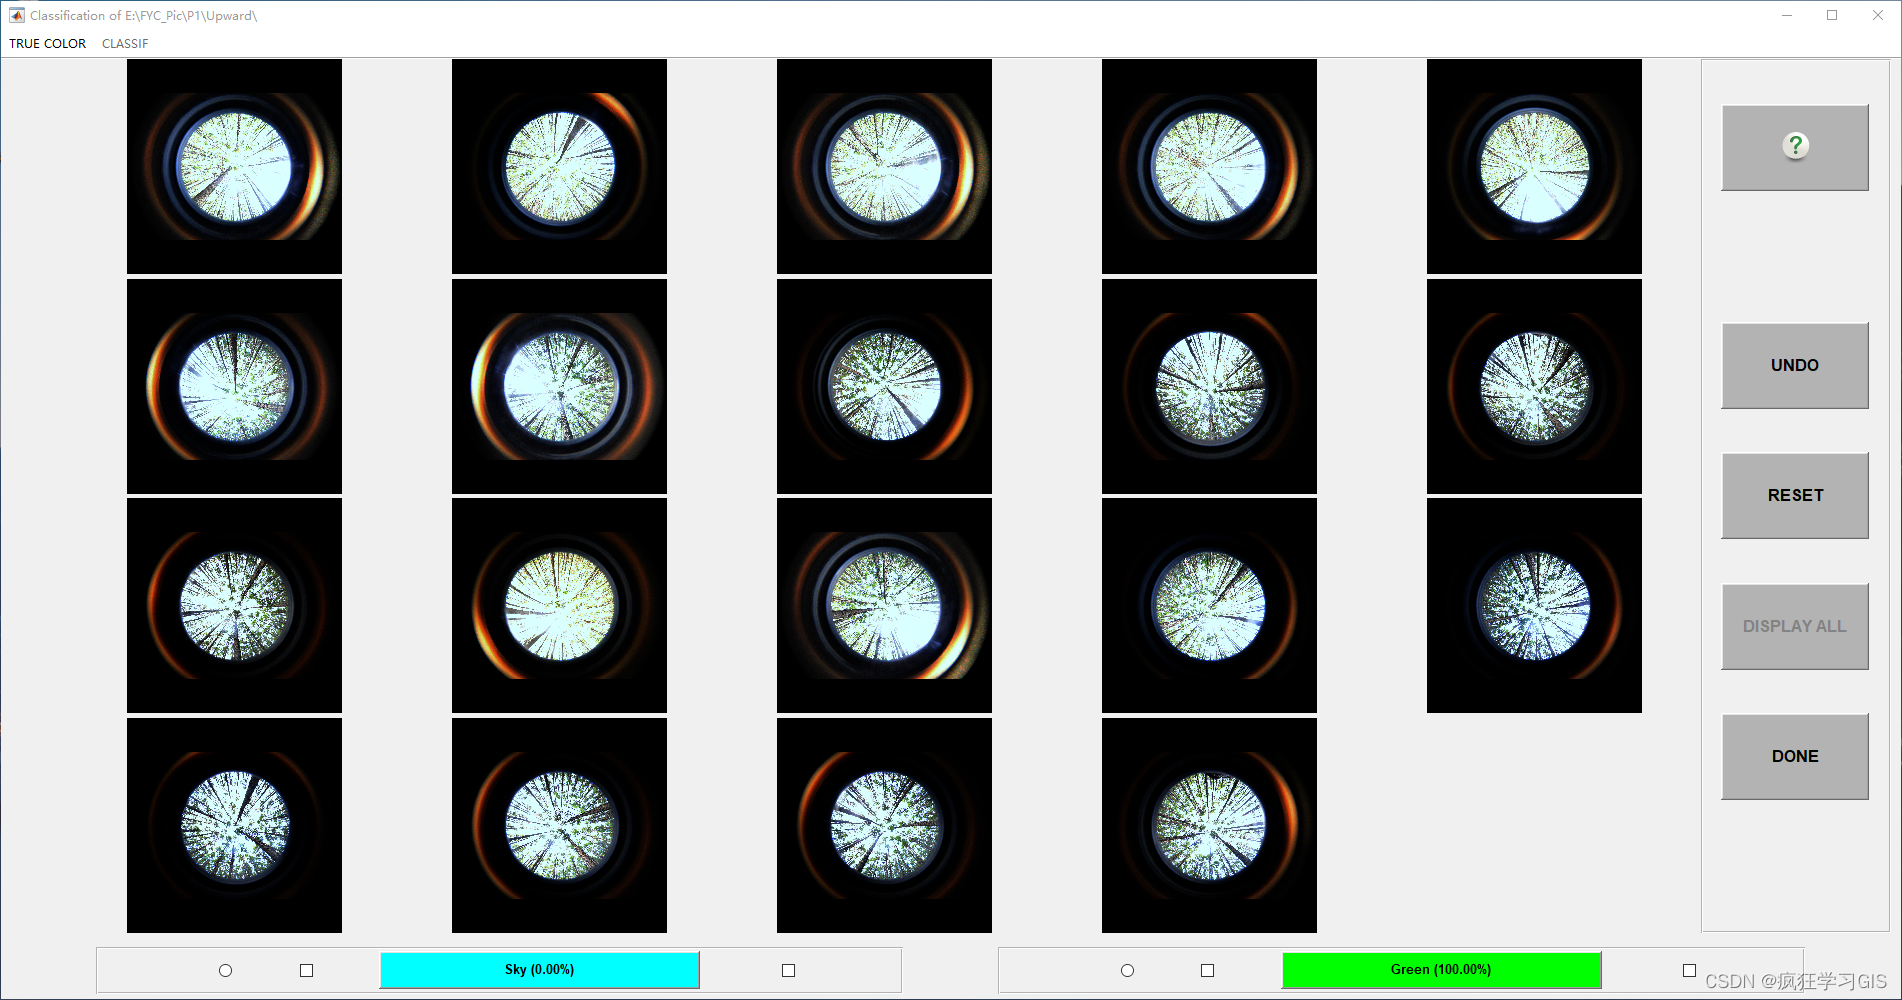
Task: Select canopy photo in row 3, column 1
Action: point(234,605)
